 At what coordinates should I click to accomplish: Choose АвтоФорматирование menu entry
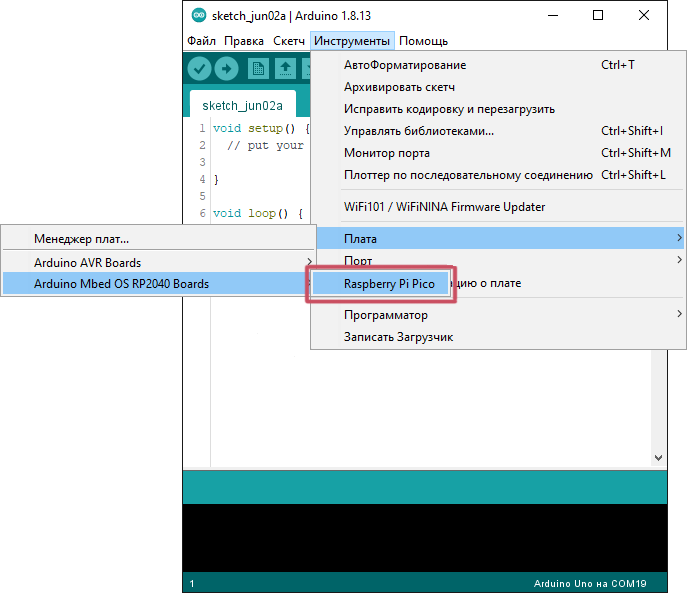498,65
